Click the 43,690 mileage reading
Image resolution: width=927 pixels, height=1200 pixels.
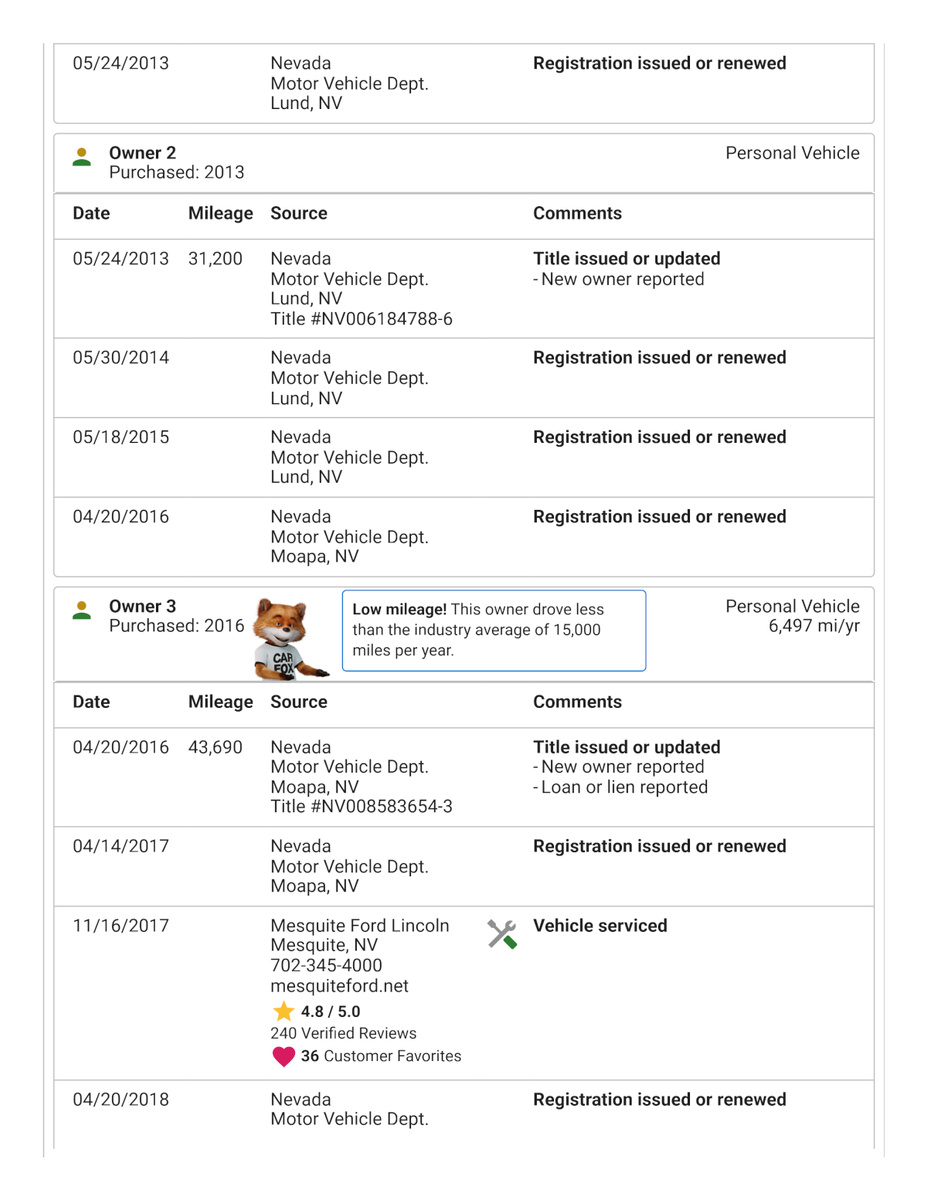(x=214, y=747)
